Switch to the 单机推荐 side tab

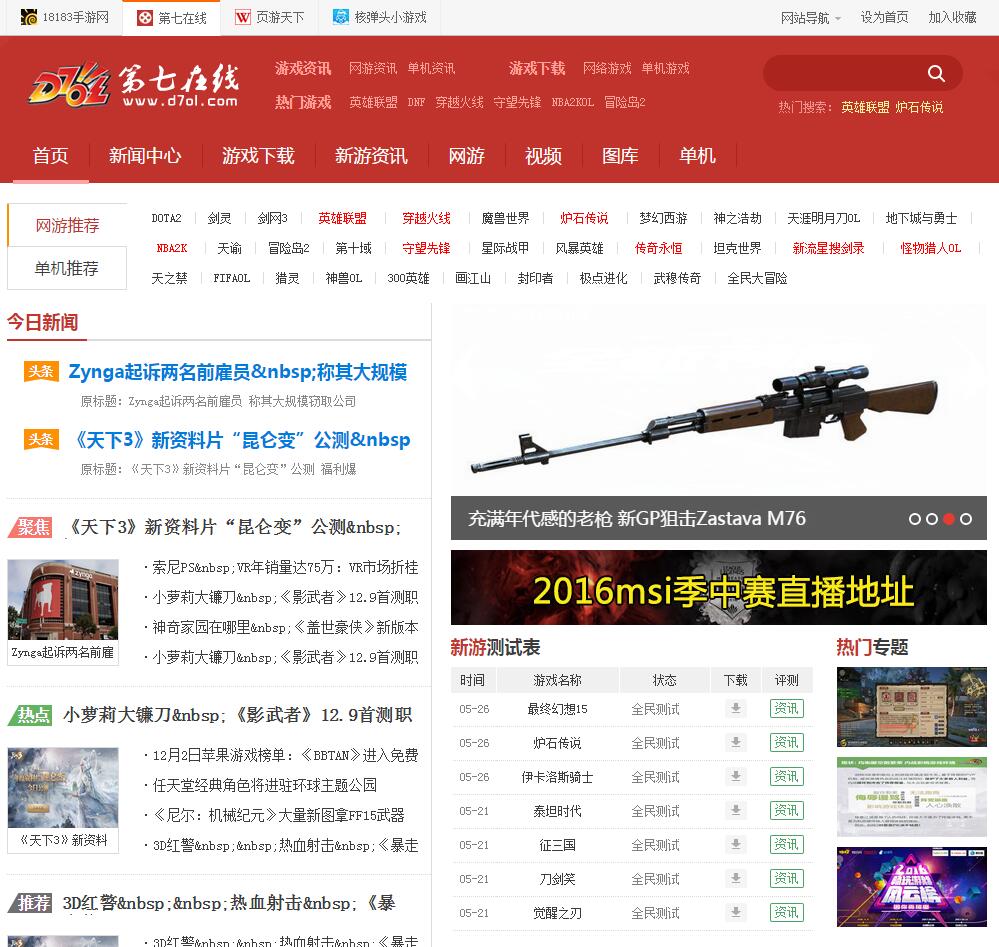pos(67,268)
